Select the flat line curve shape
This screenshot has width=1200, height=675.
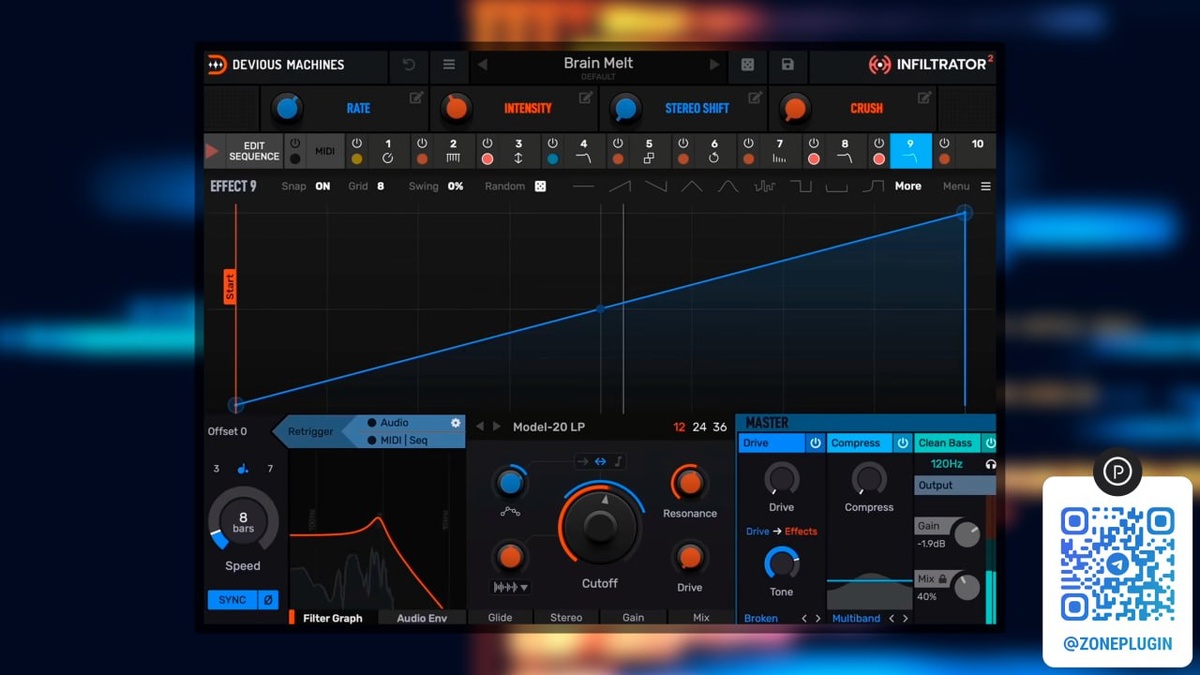[583, 186]
